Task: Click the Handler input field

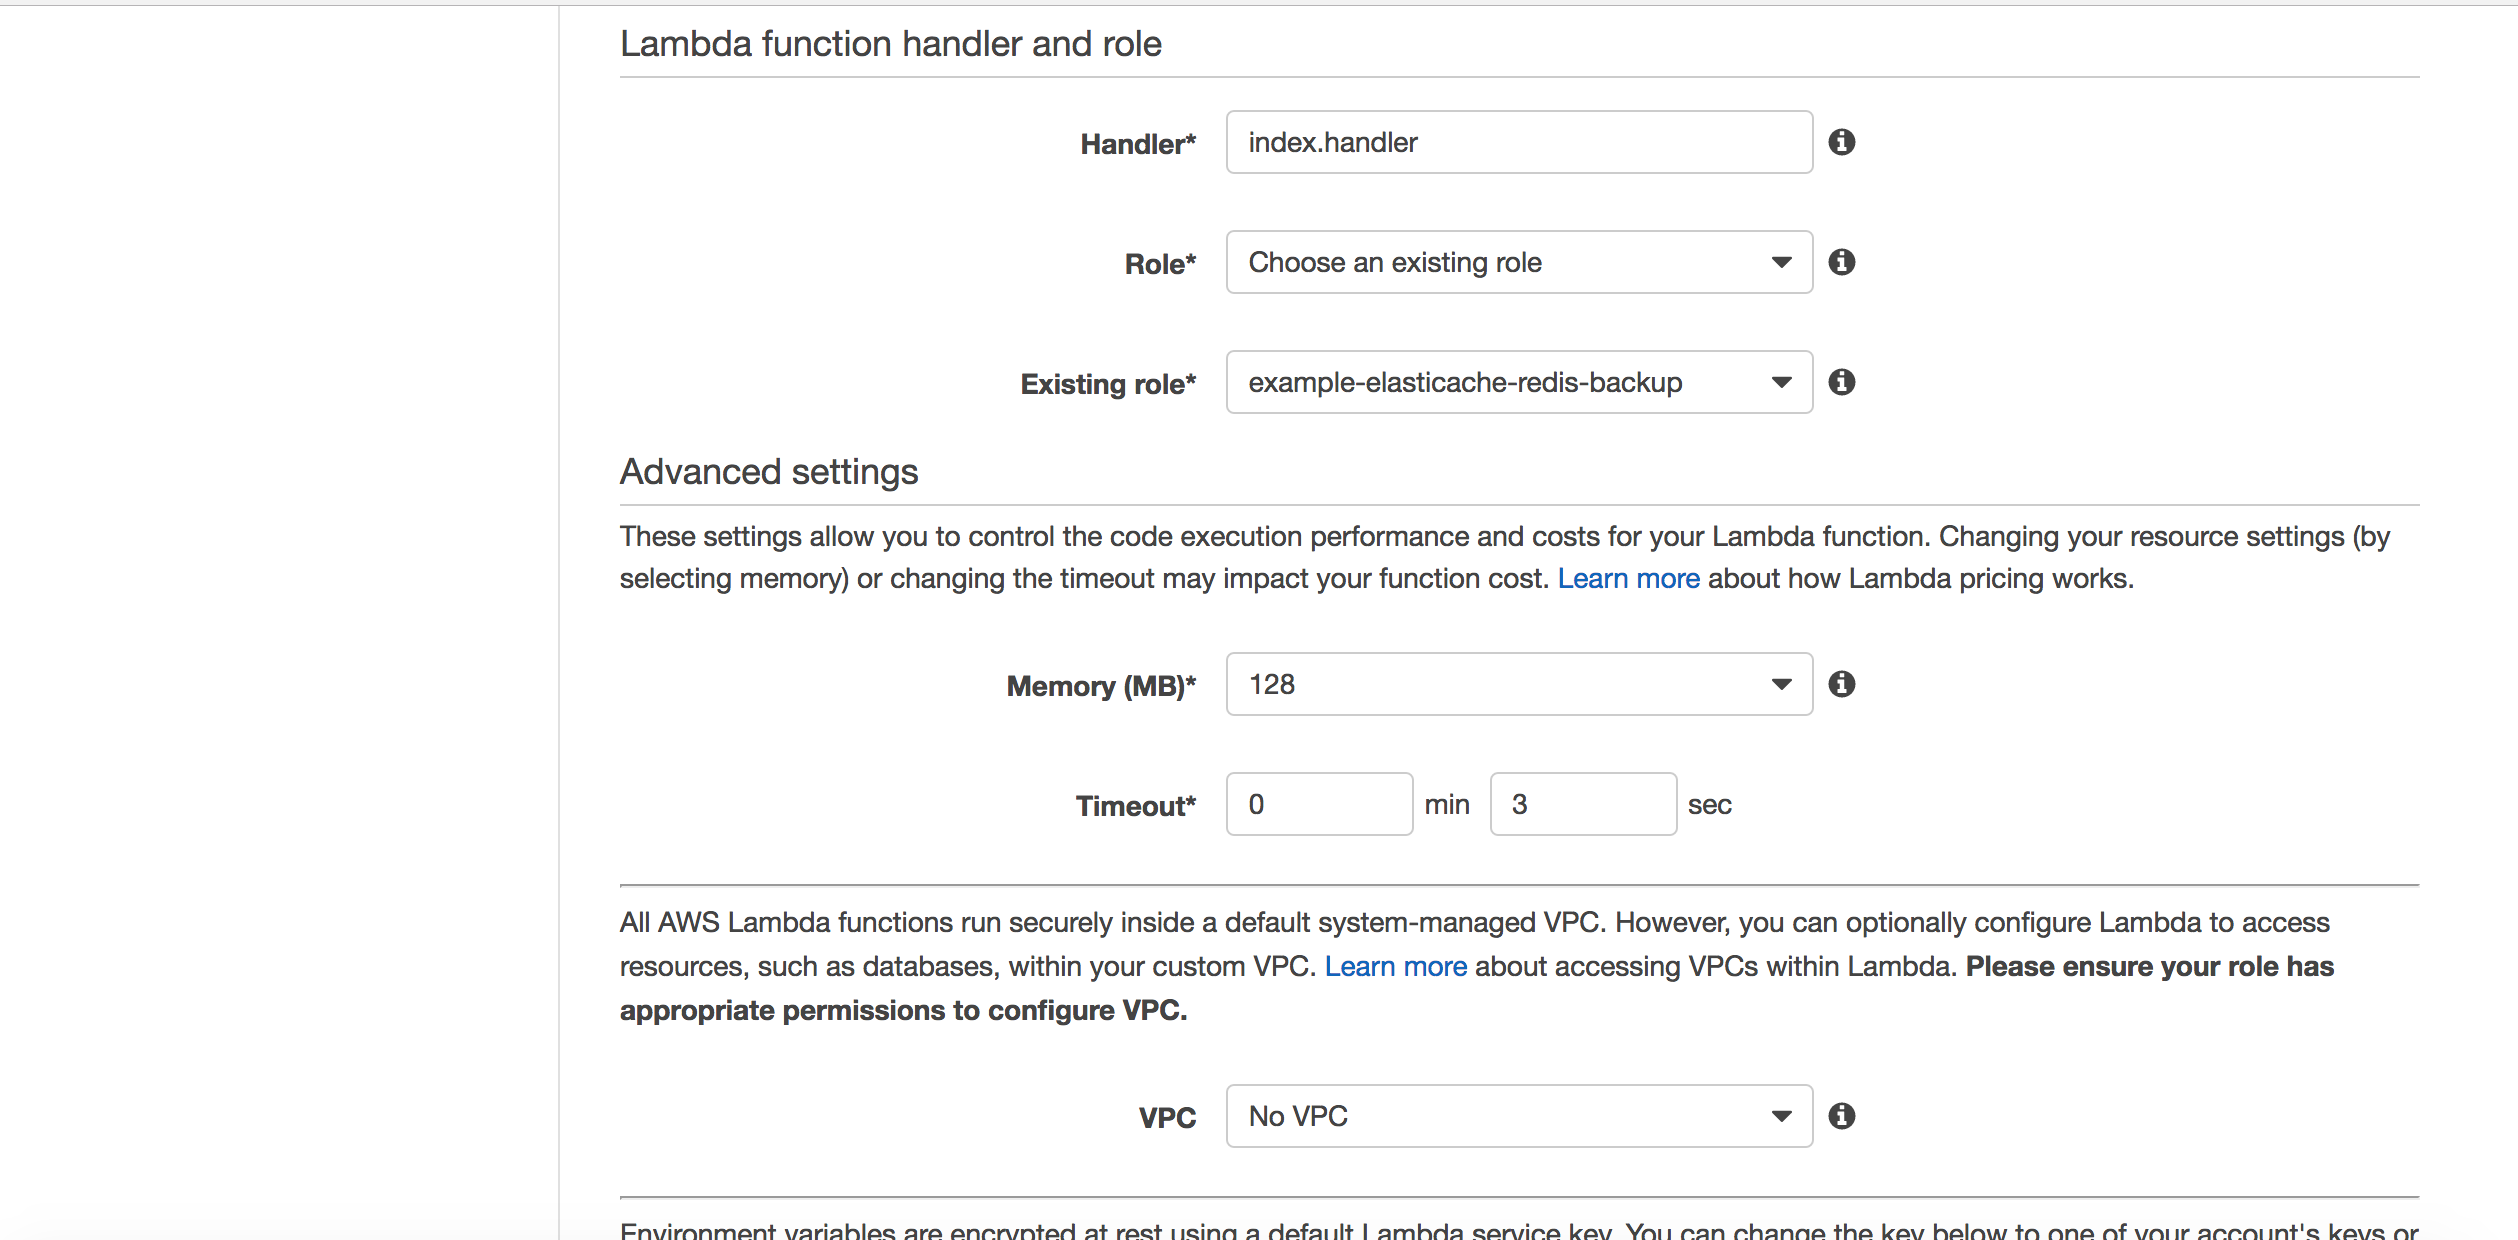Action: (1514, 141)
